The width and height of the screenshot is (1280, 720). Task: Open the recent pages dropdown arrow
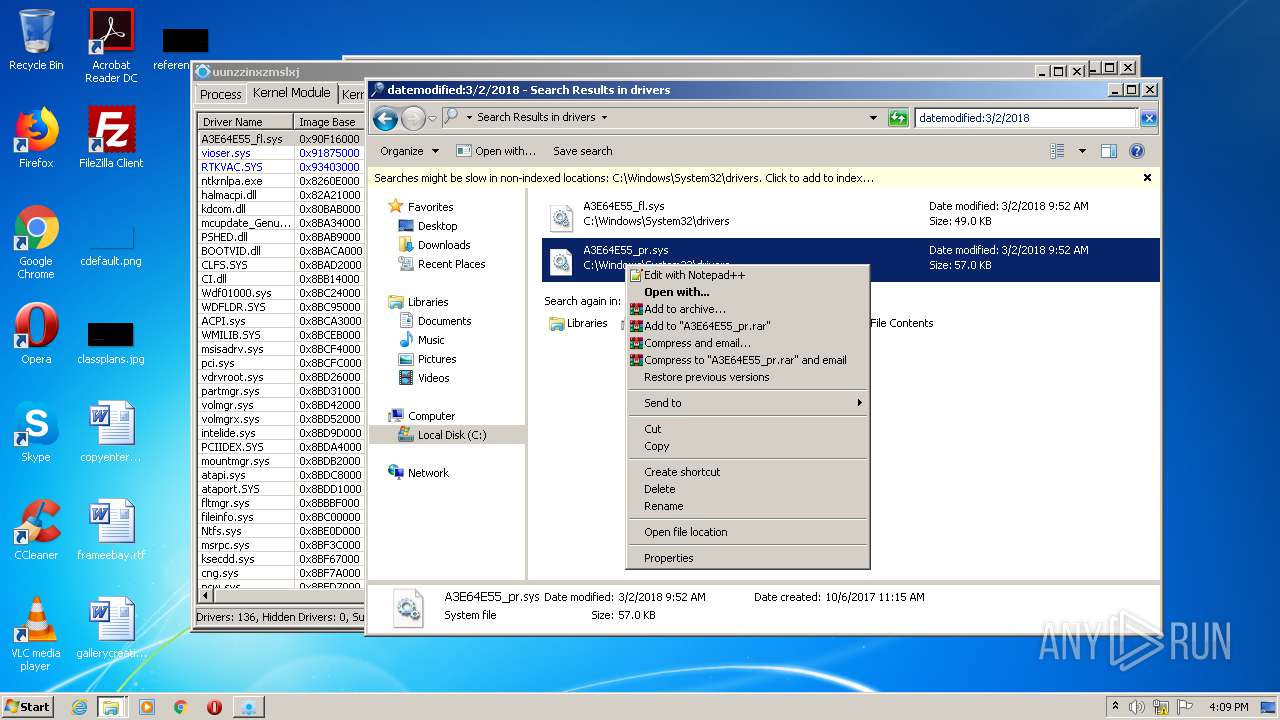[x=432, y=118]
